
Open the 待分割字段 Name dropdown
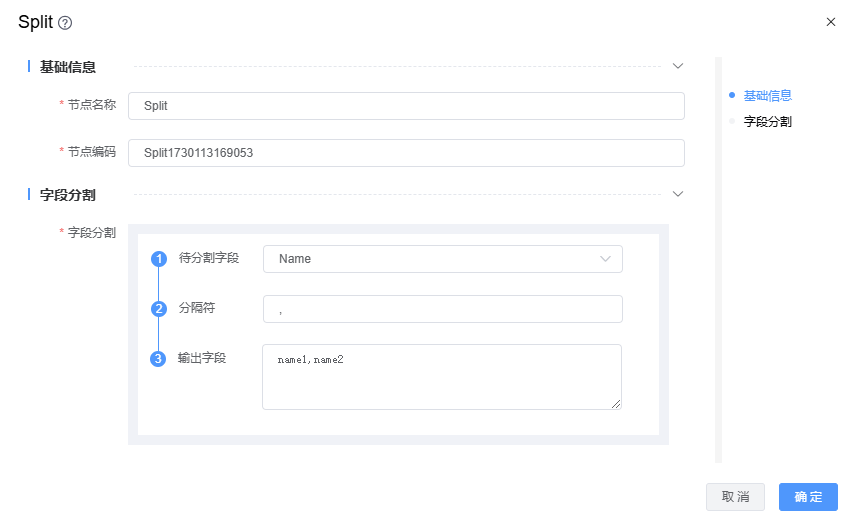[442, 259]
